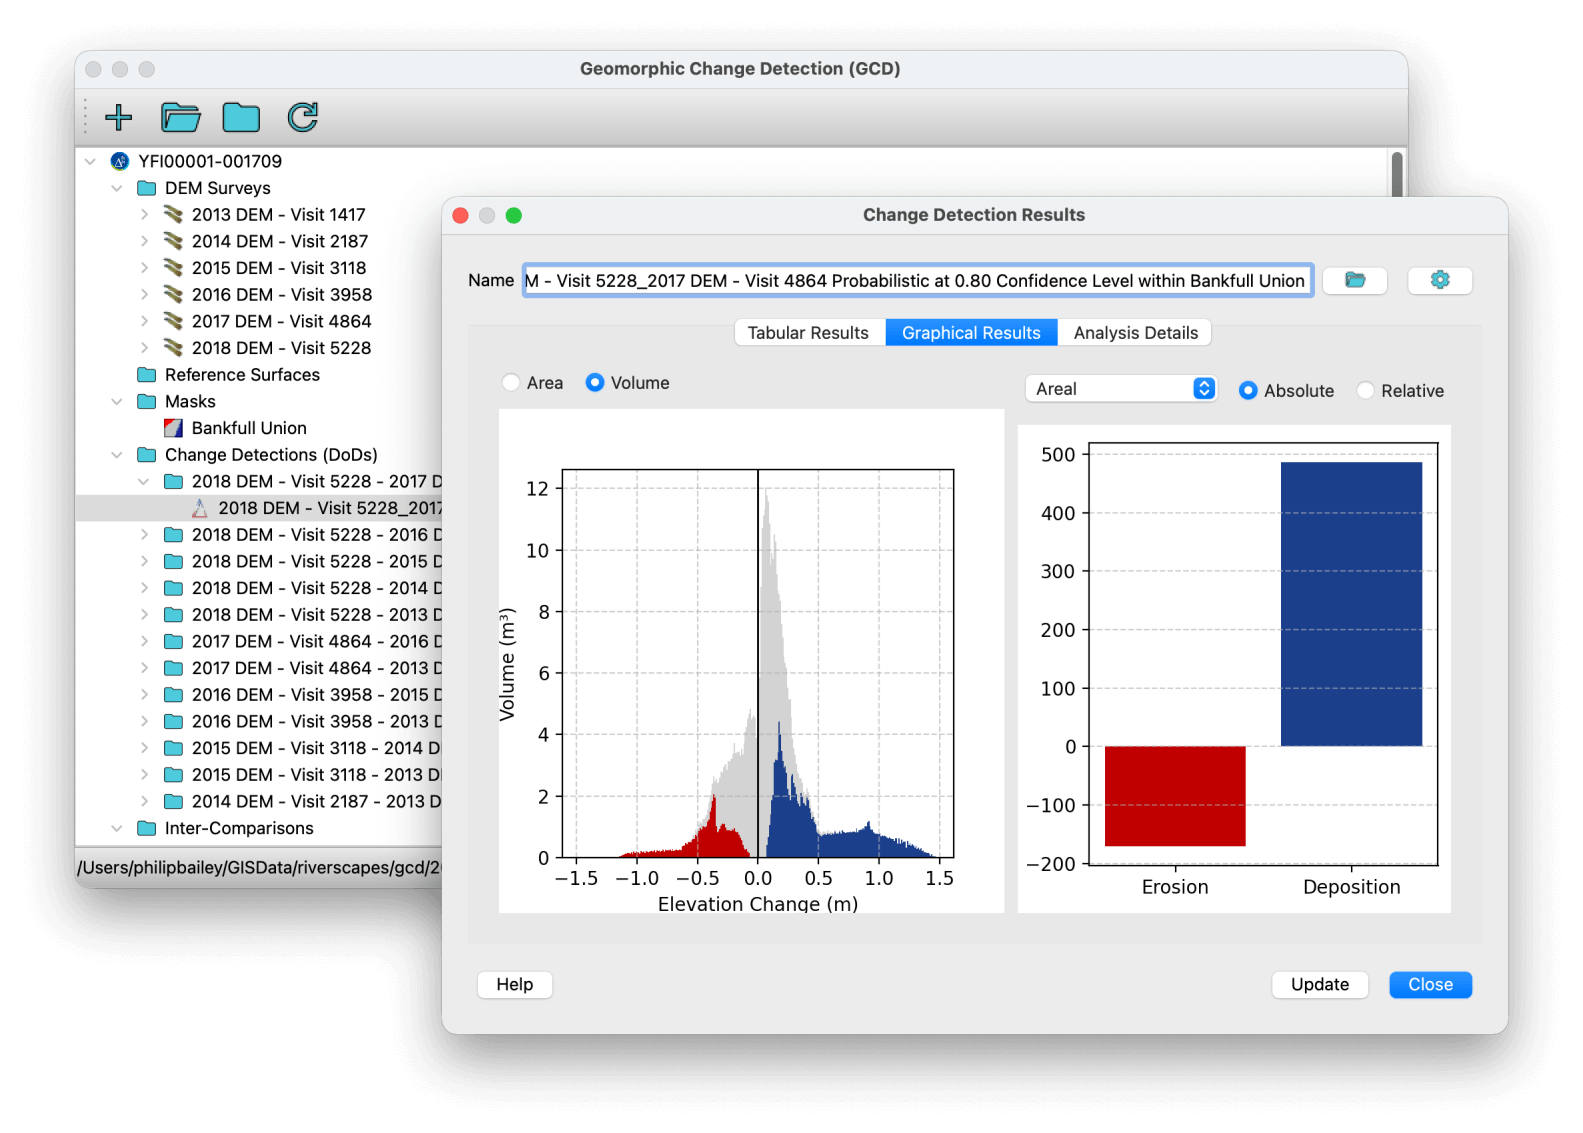This screenshot has width=1583, height=1133.
Task: Click the Reference Surfaces folder icon
Action: [147, 375]
